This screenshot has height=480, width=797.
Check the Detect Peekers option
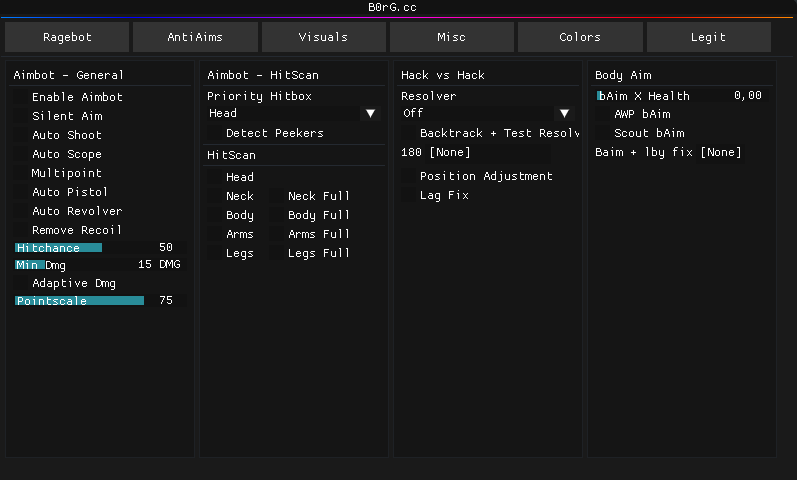(216, 134)
